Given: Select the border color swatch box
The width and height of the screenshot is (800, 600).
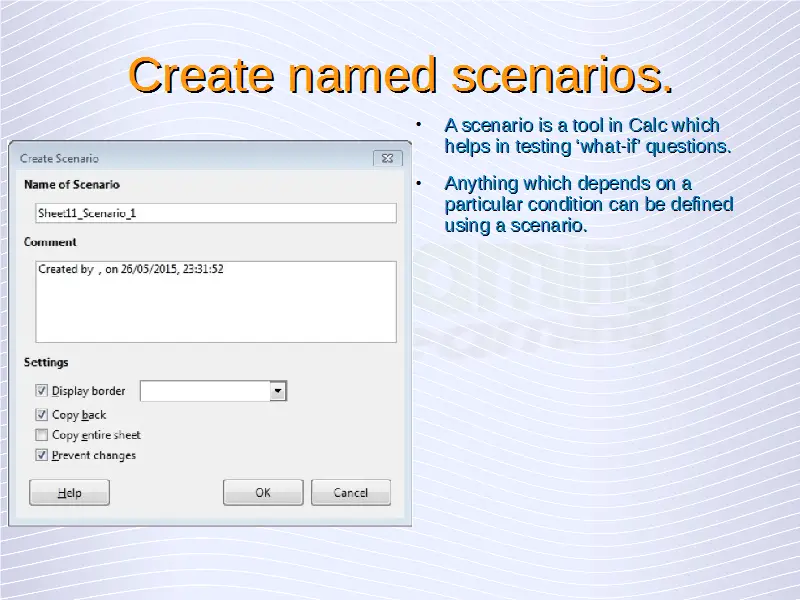Looking at the screenshot, I should 205,391.
